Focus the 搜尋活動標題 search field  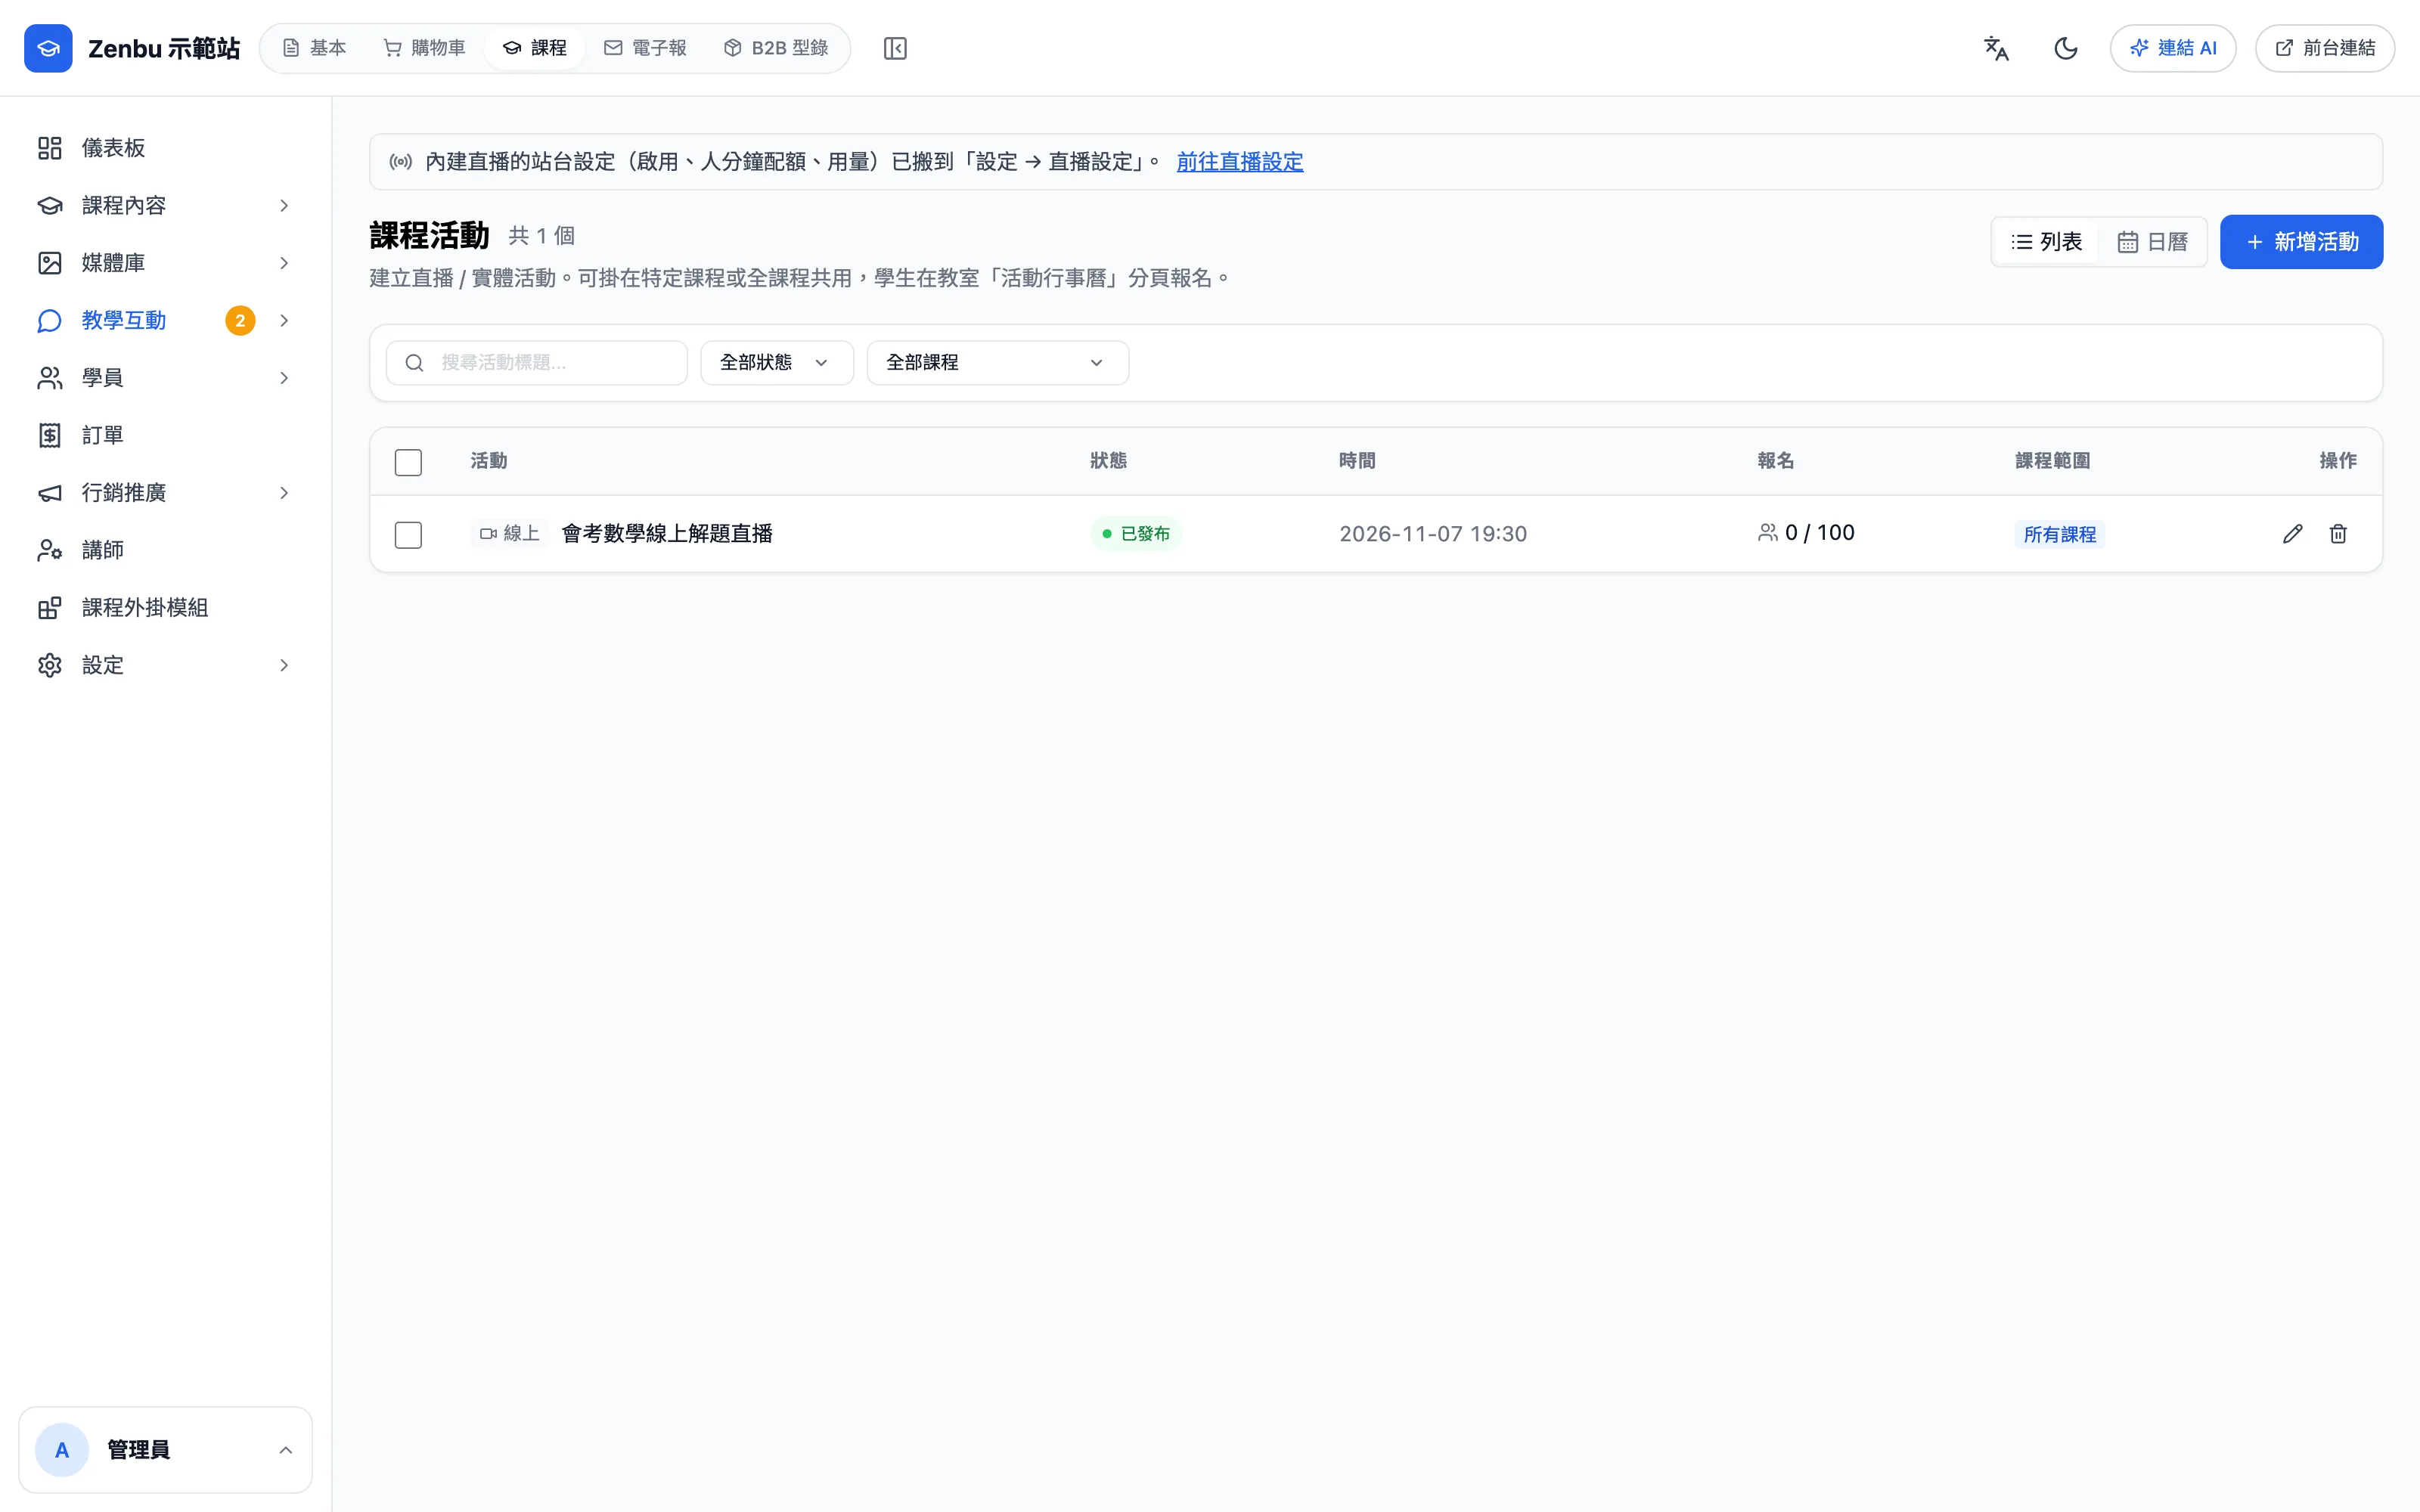coord(537,363)
